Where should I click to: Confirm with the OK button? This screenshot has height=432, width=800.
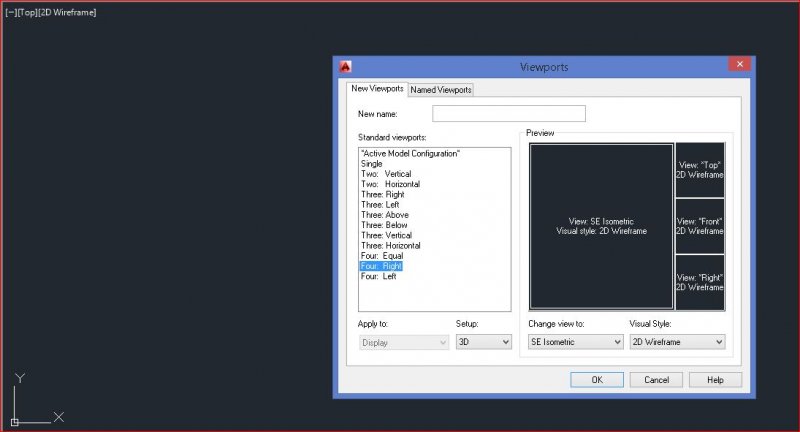(x=597, y=379)
